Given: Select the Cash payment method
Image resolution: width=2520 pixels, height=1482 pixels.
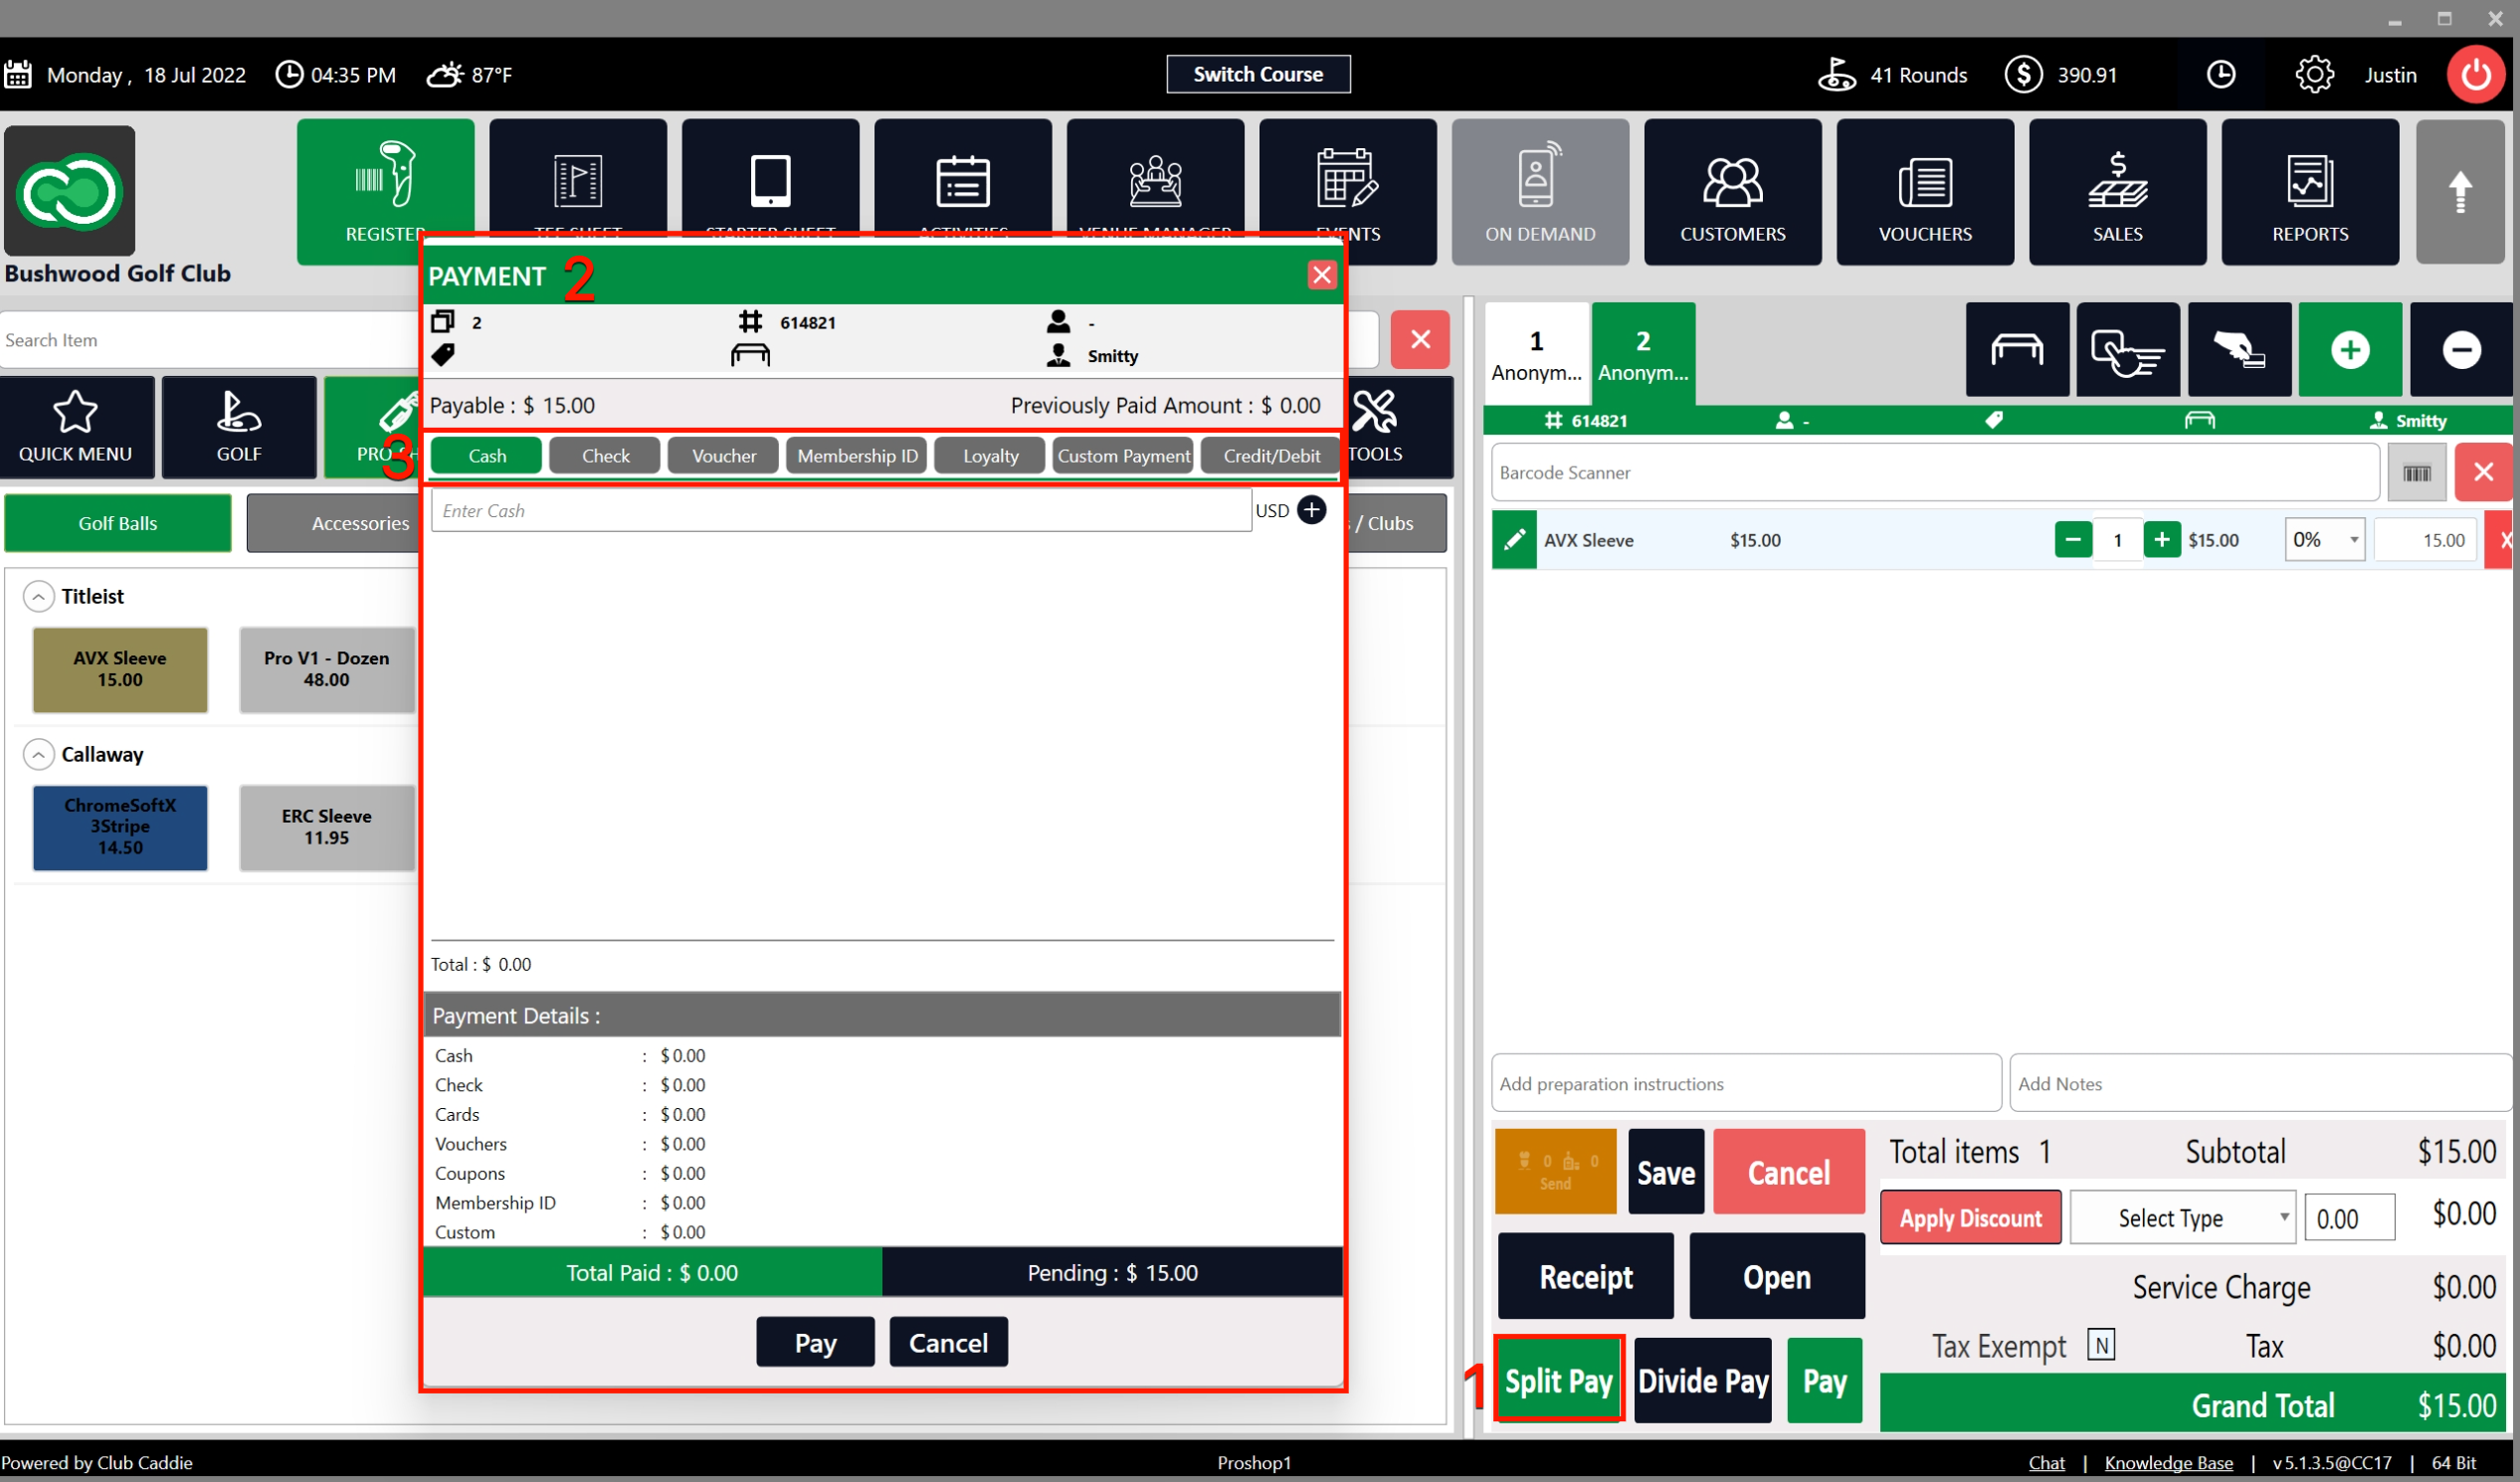Looking at the screenshot, I should click(487, 456).
